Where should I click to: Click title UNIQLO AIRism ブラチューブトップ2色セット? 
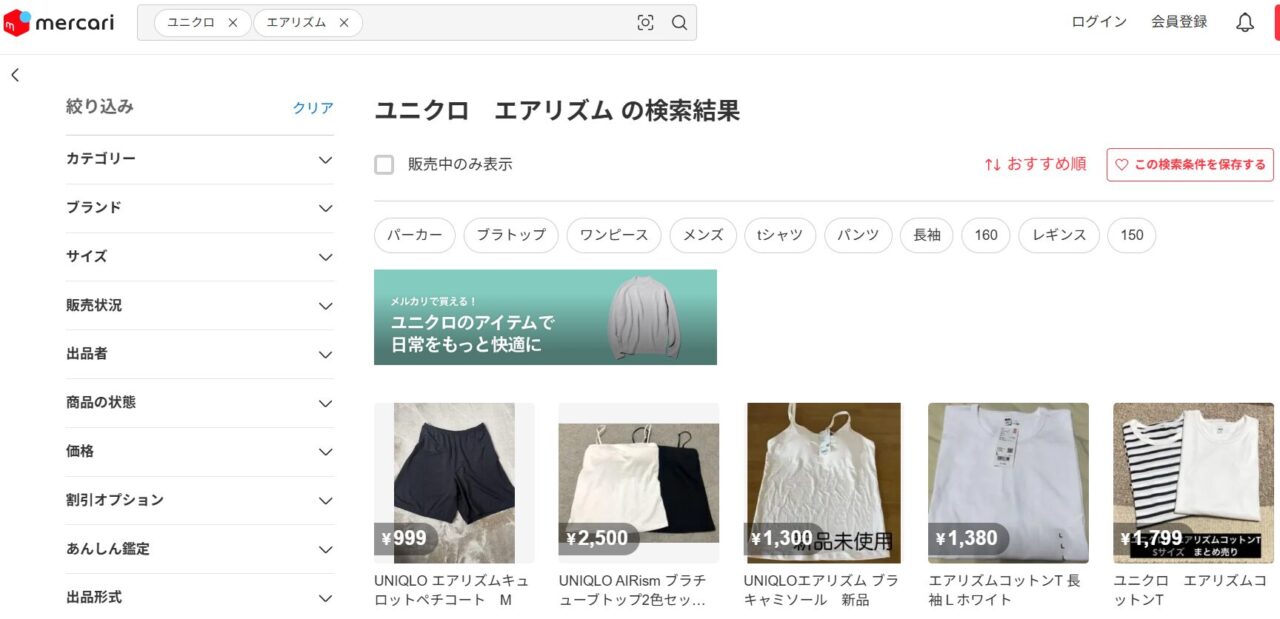coord(633,590)
